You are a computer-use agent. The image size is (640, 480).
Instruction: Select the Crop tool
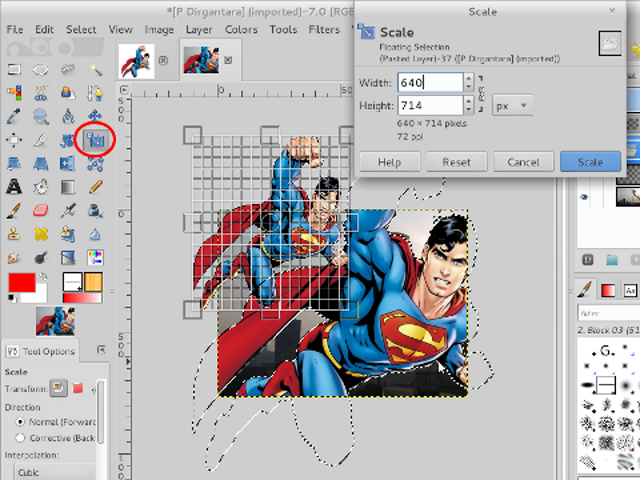click(x=40, y=140)
